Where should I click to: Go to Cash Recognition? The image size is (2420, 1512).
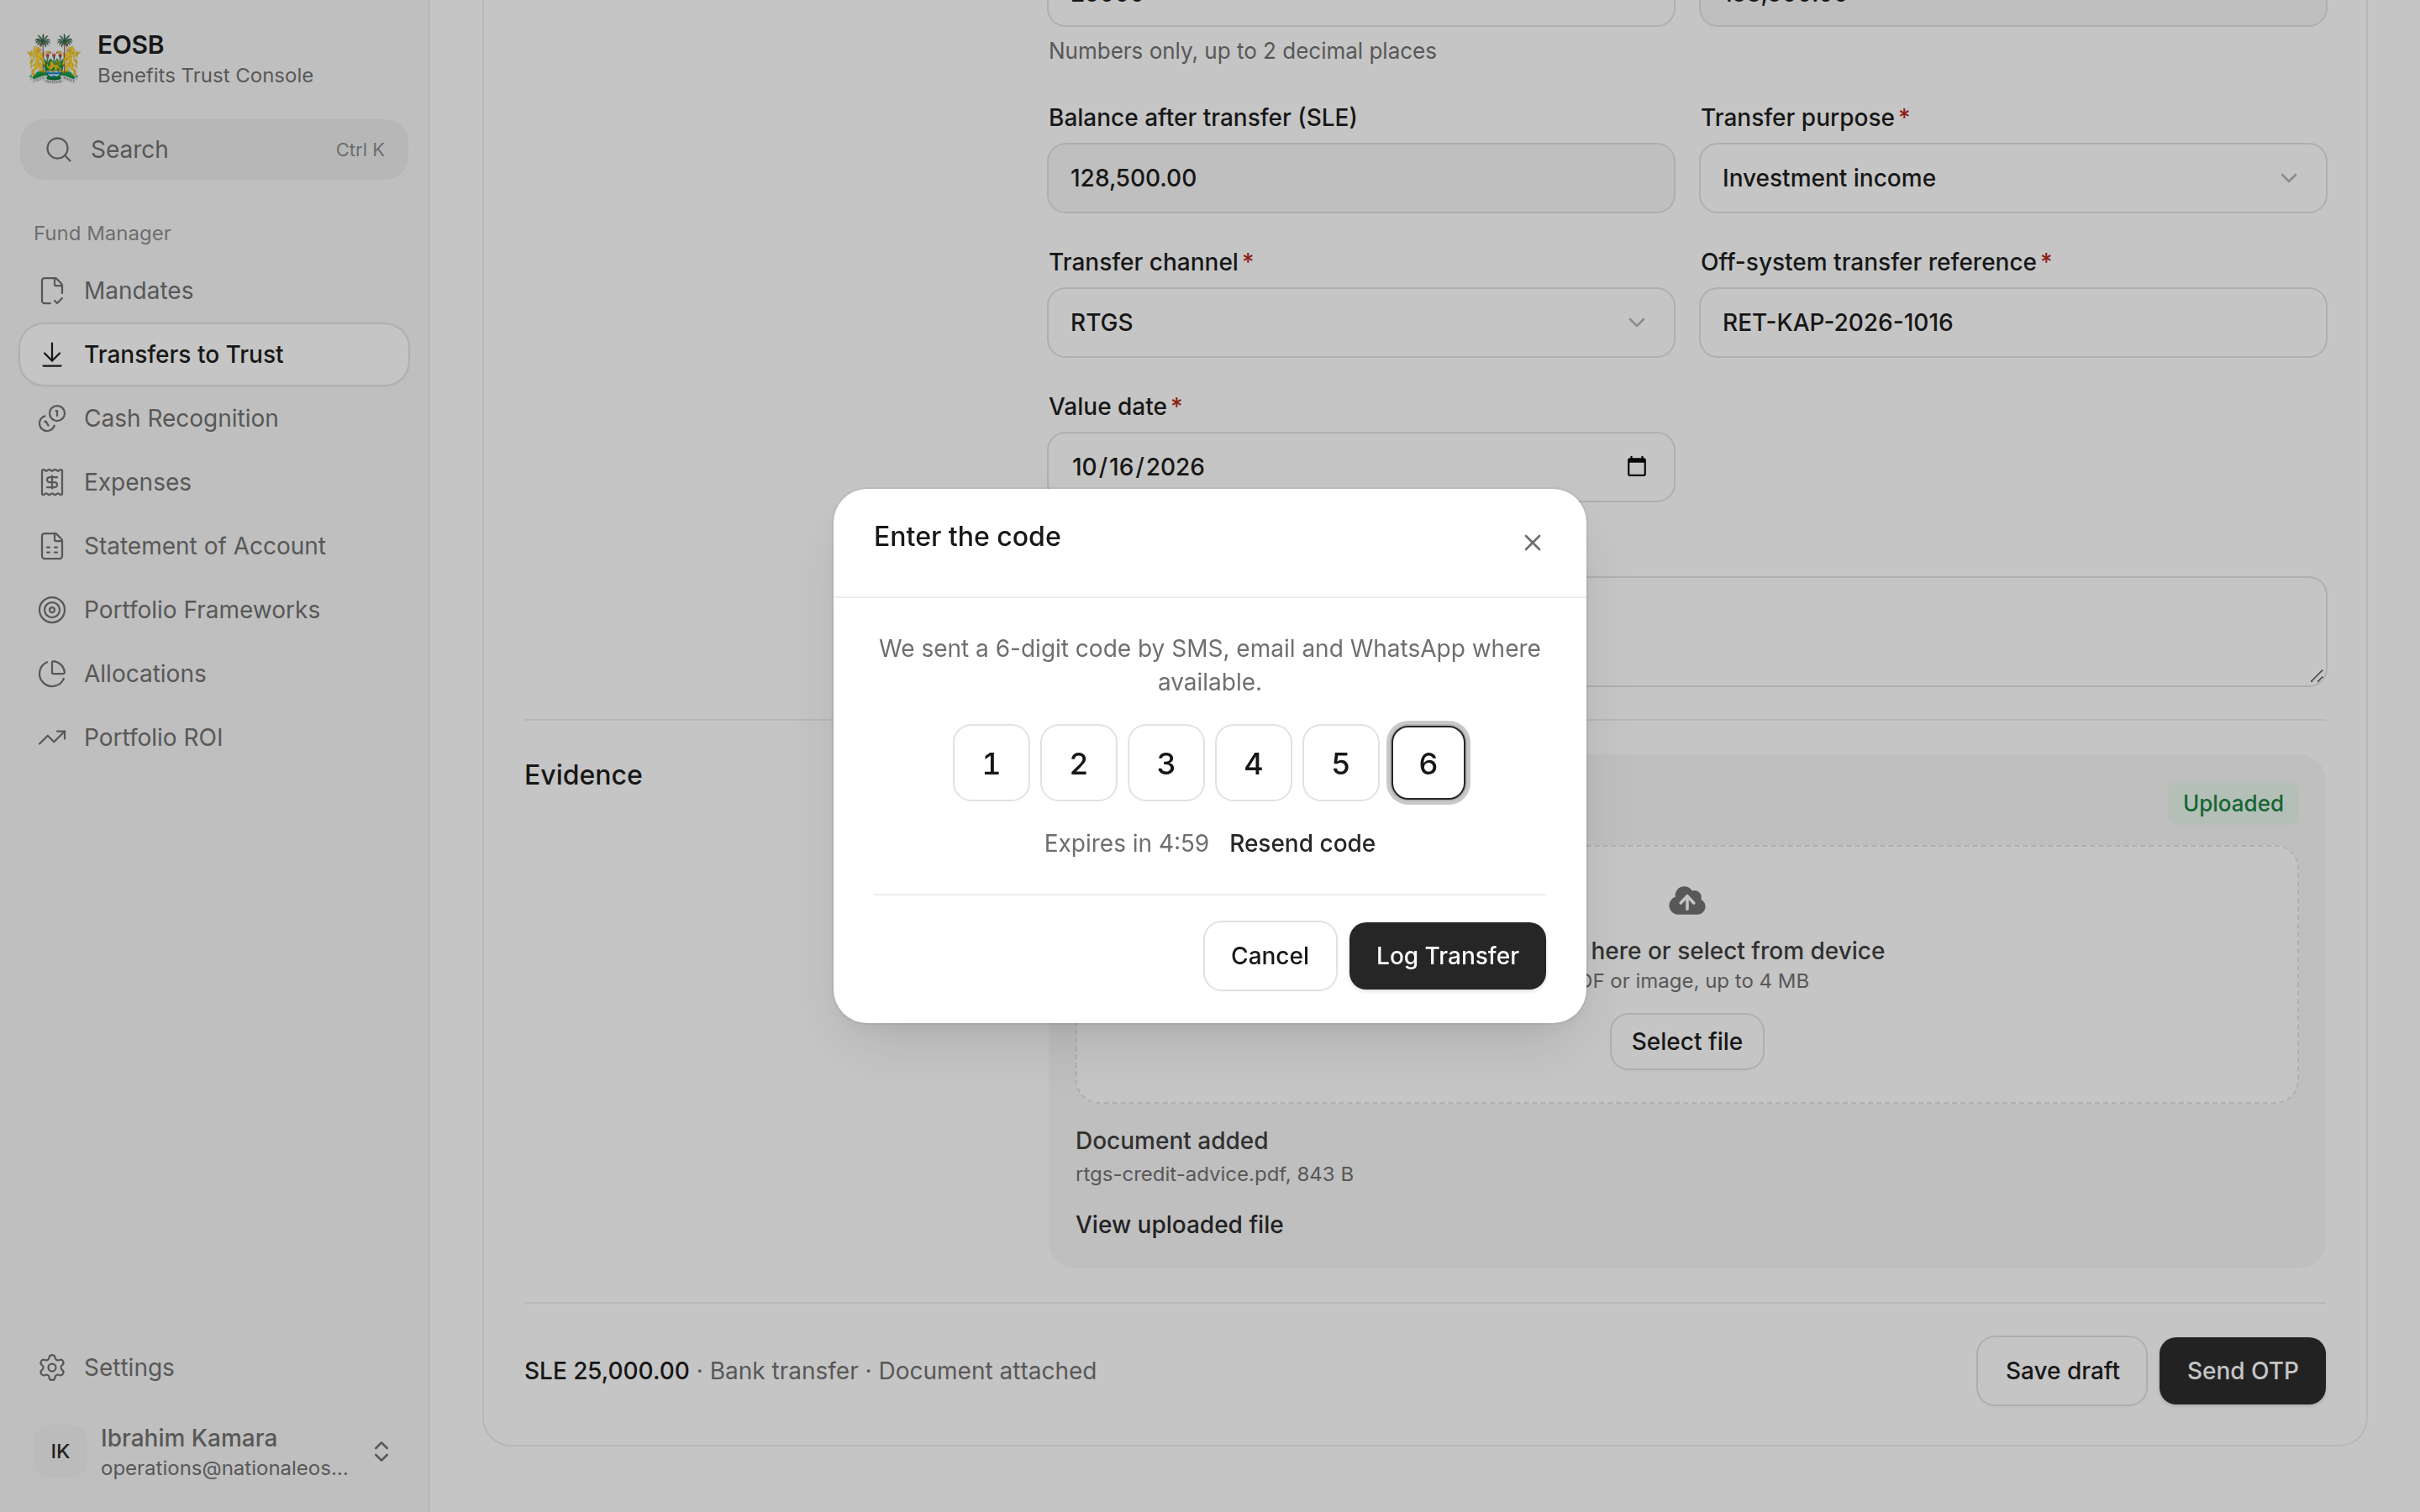click(214, 419)
